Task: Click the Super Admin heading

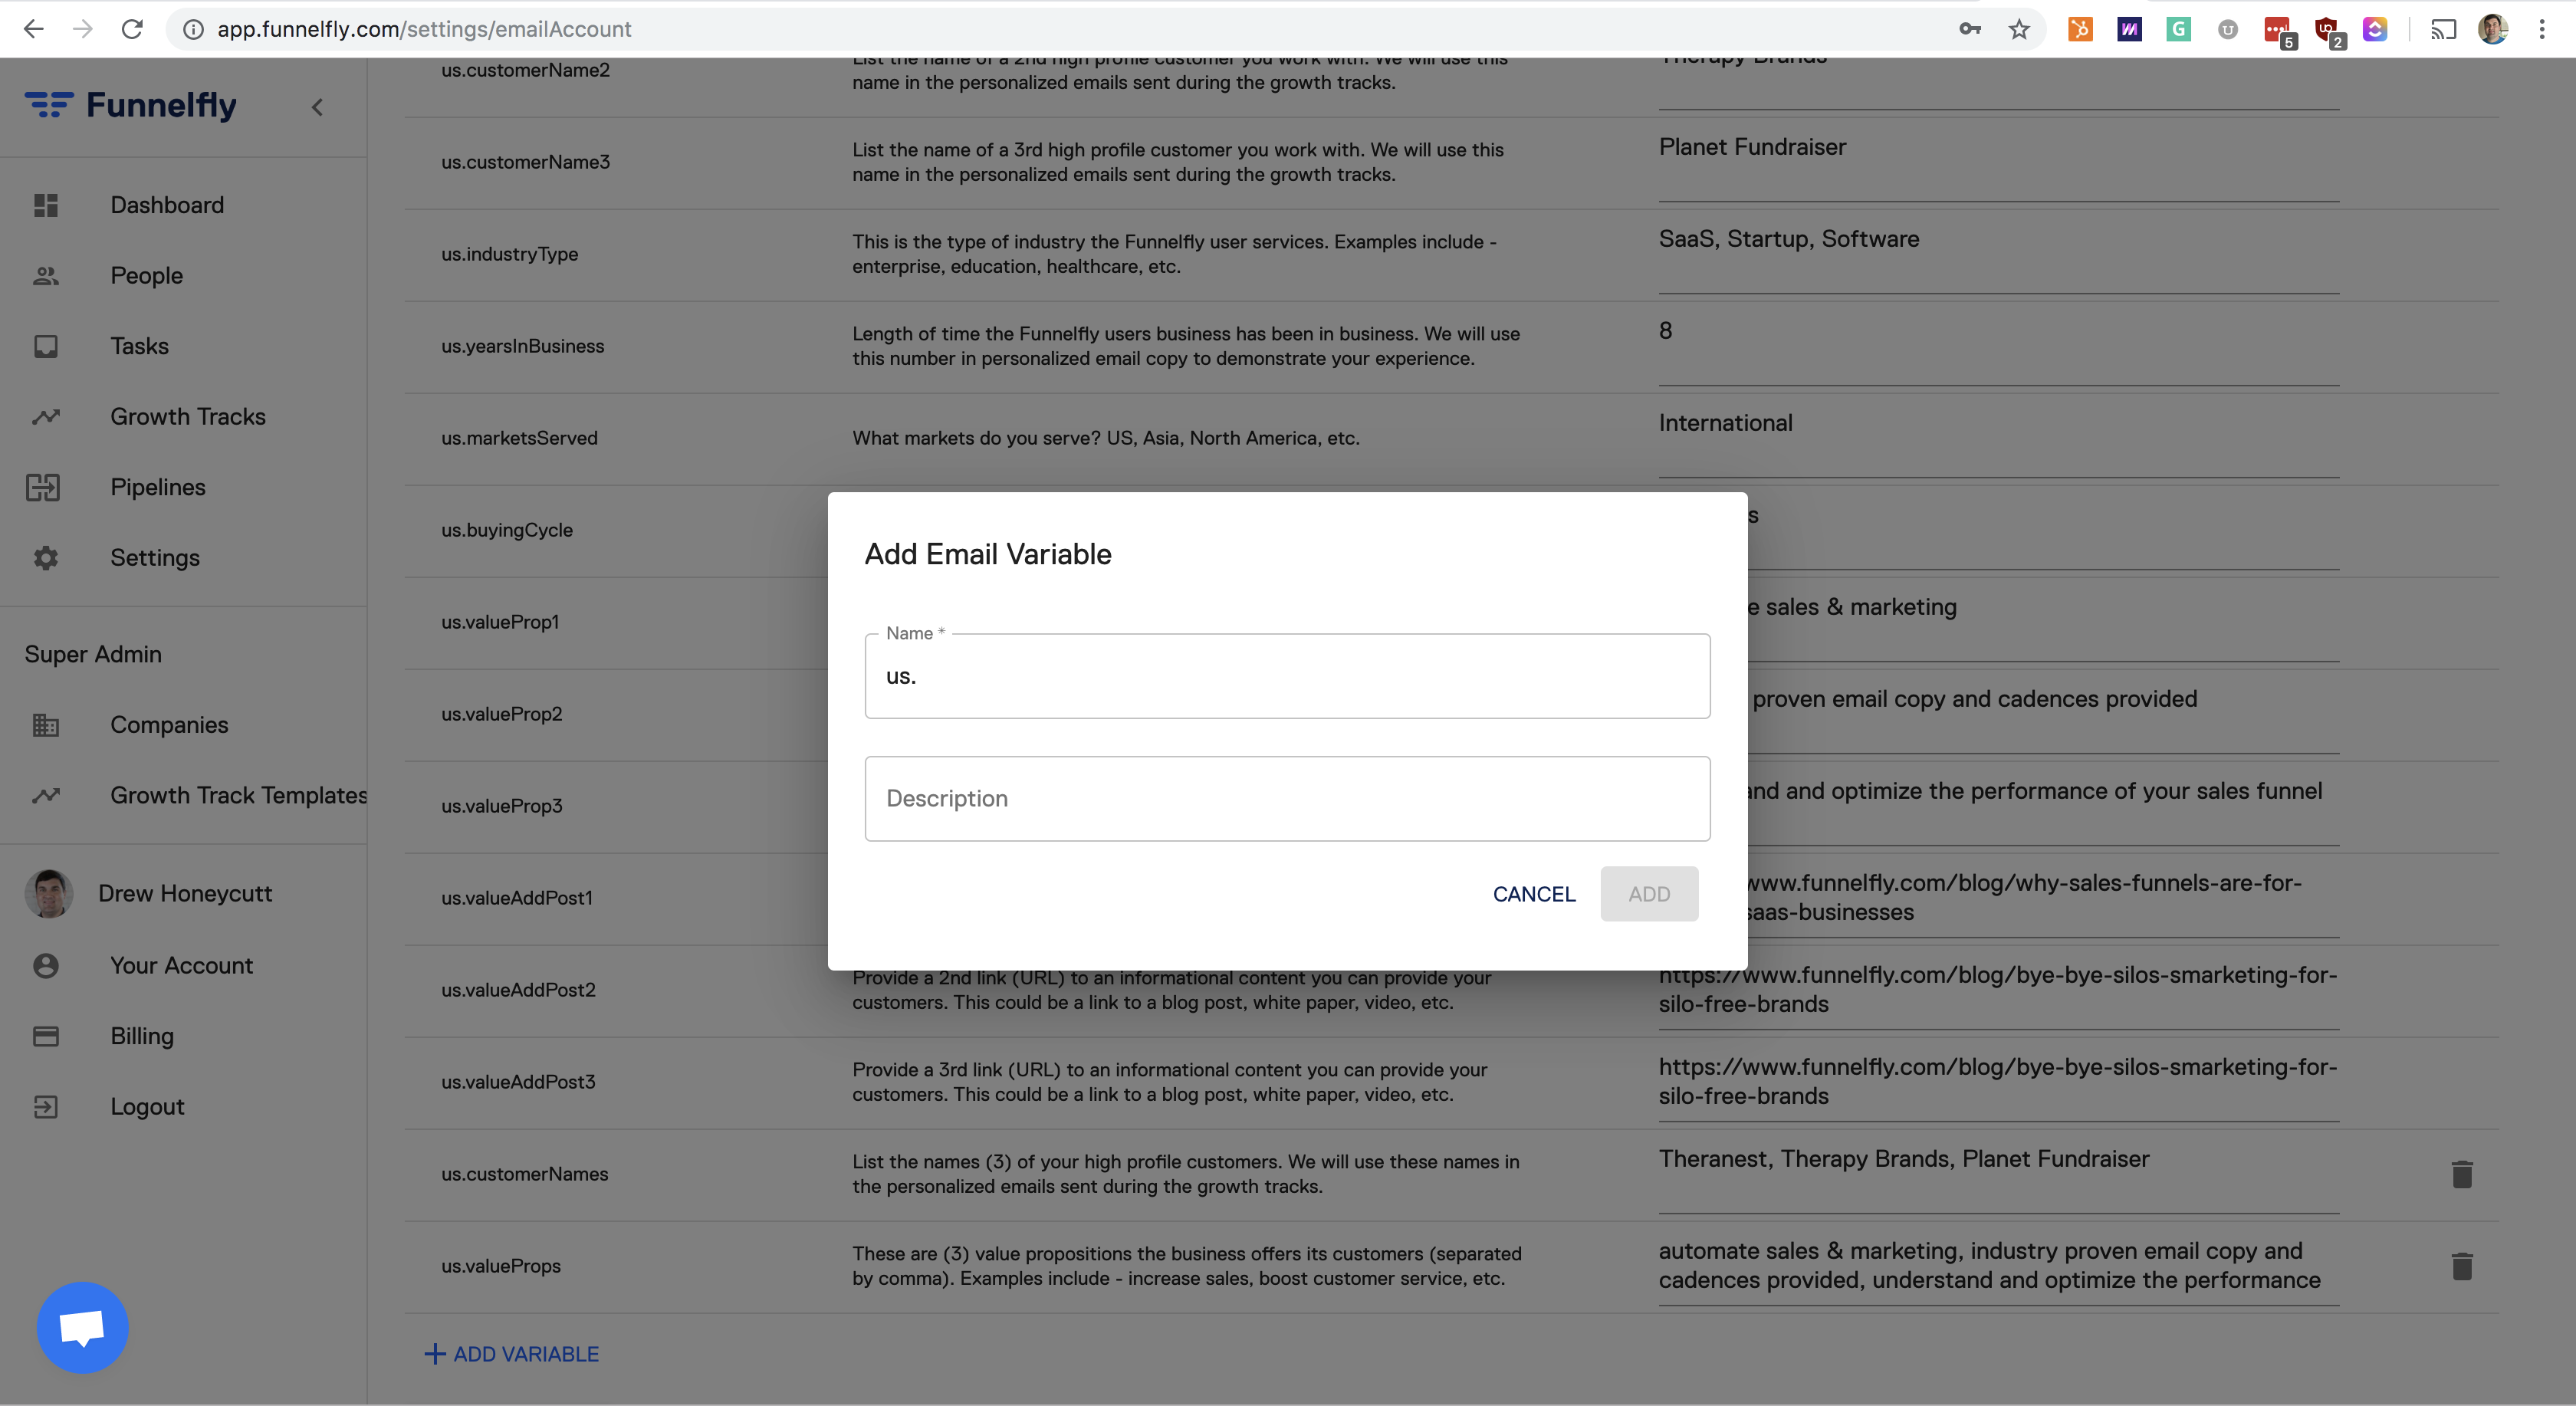Action: [93, 654]
